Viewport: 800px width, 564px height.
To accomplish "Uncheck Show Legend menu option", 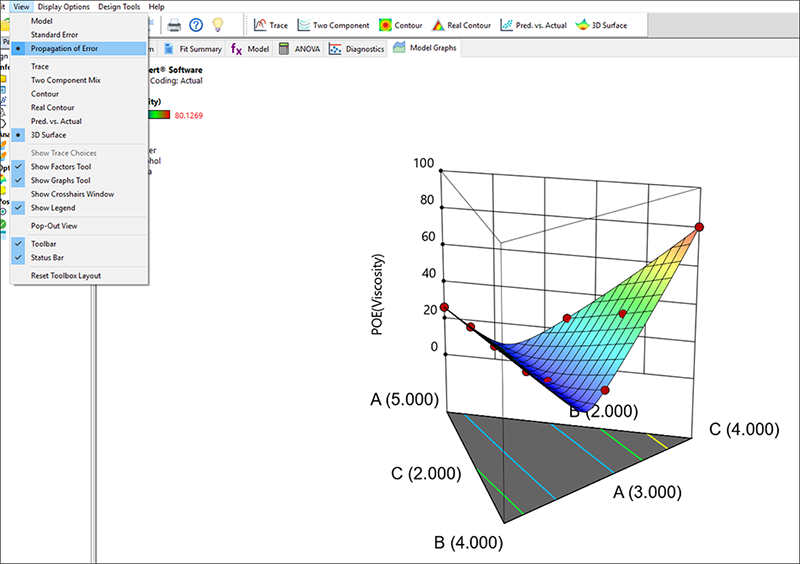I will (x=53, y=207).
